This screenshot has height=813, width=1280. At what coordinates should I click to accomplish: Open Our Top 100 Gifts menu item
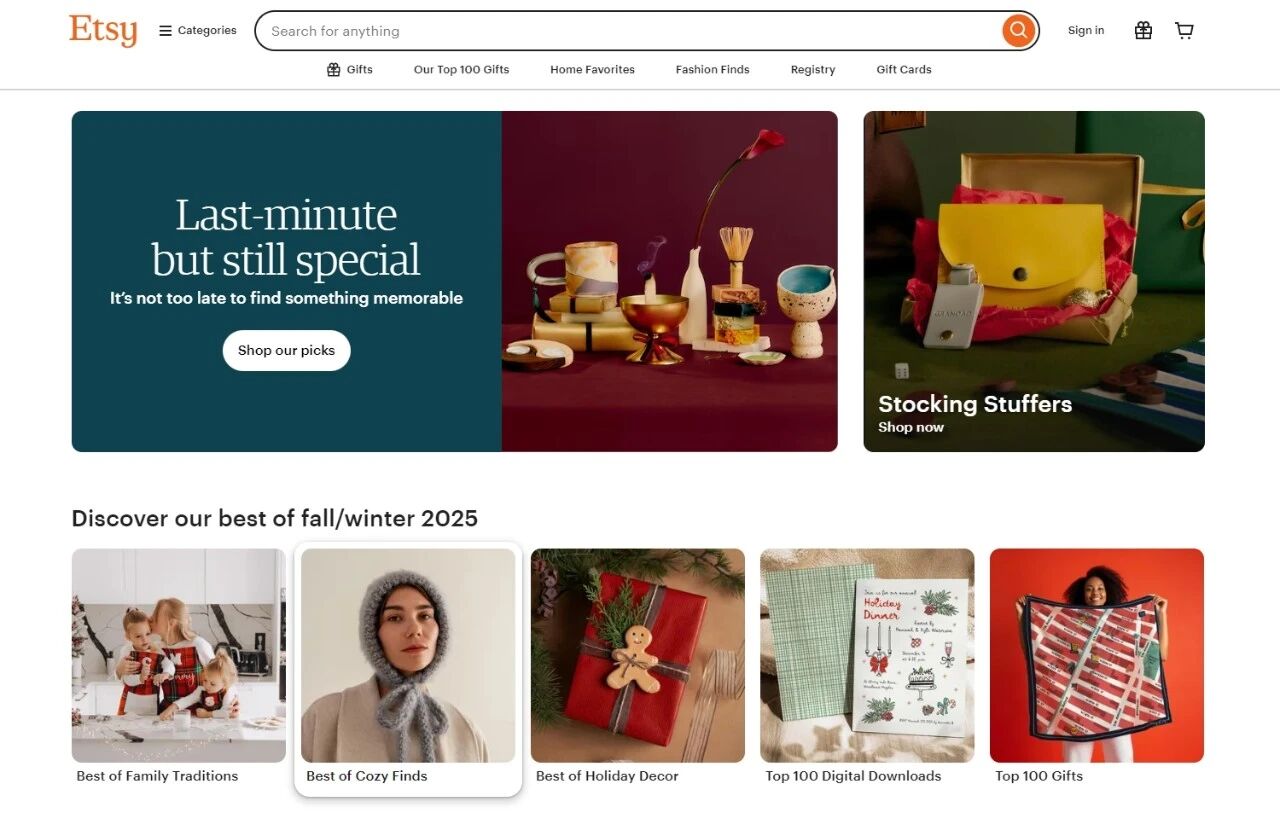[x=461, y=70]
